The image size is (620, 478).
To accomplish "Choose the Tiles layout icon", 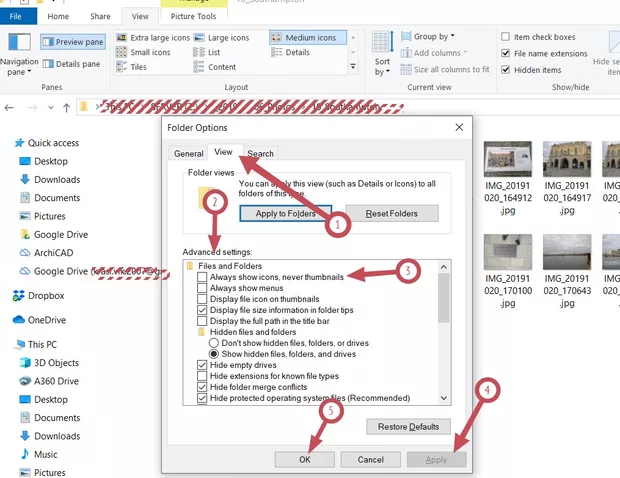I will point(123,67).
